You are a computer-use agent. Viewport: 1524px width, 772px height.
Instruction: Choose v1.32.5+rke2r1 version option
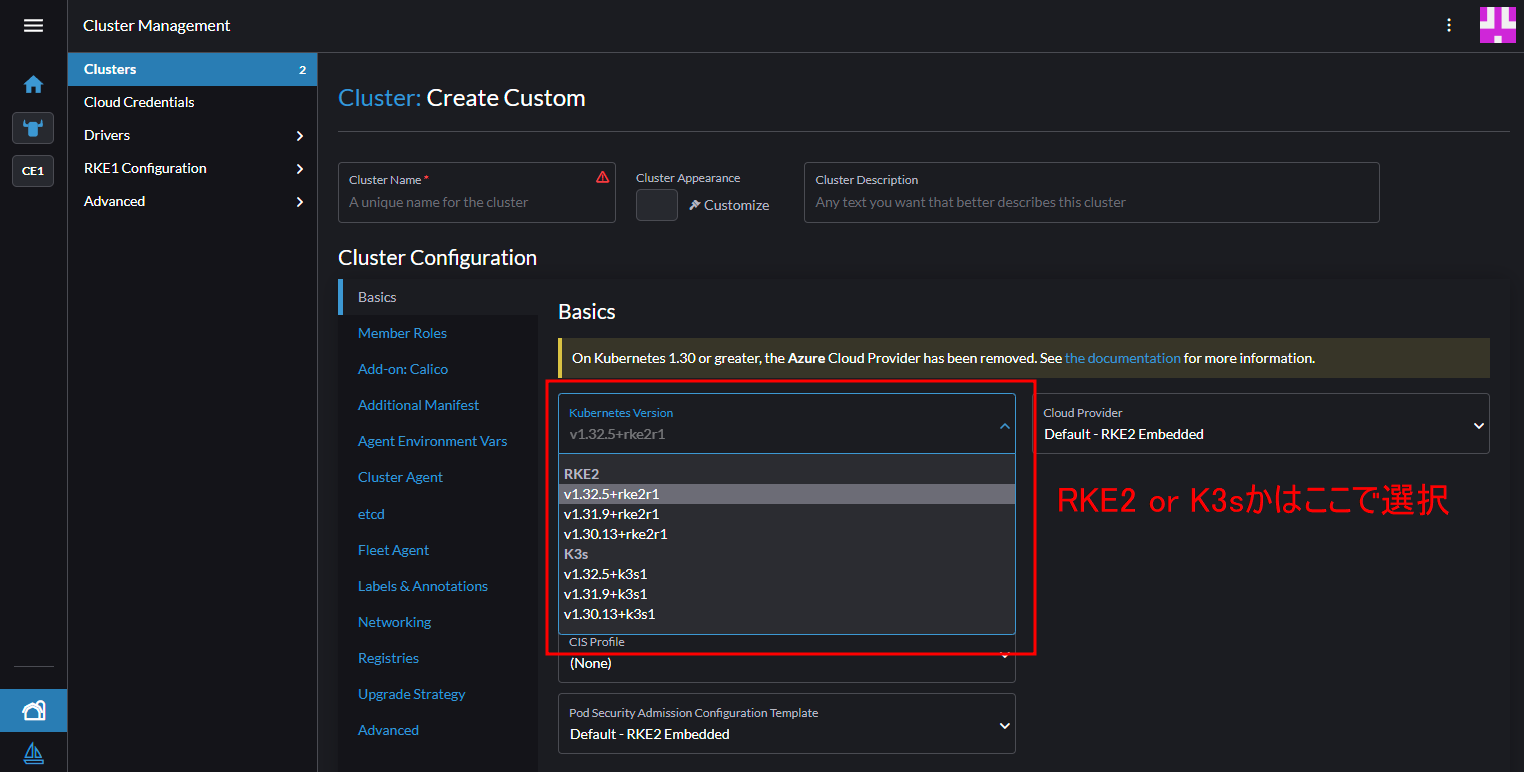point(787,494)
